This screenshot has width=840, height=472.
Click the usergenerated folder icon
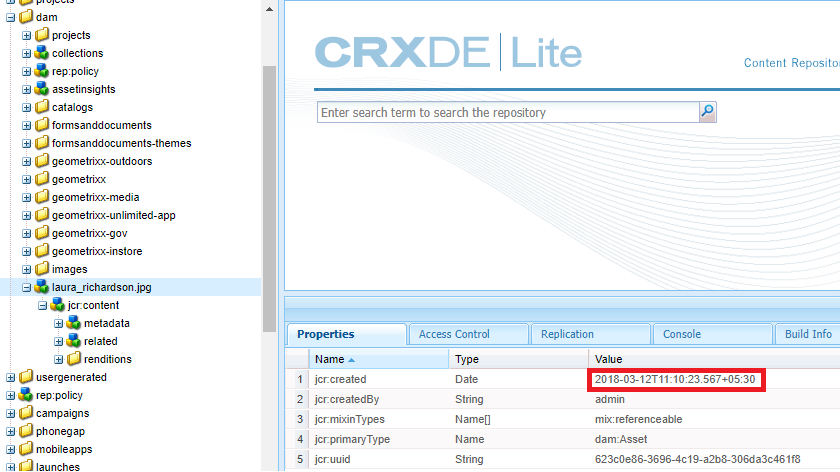pos(26,377)
